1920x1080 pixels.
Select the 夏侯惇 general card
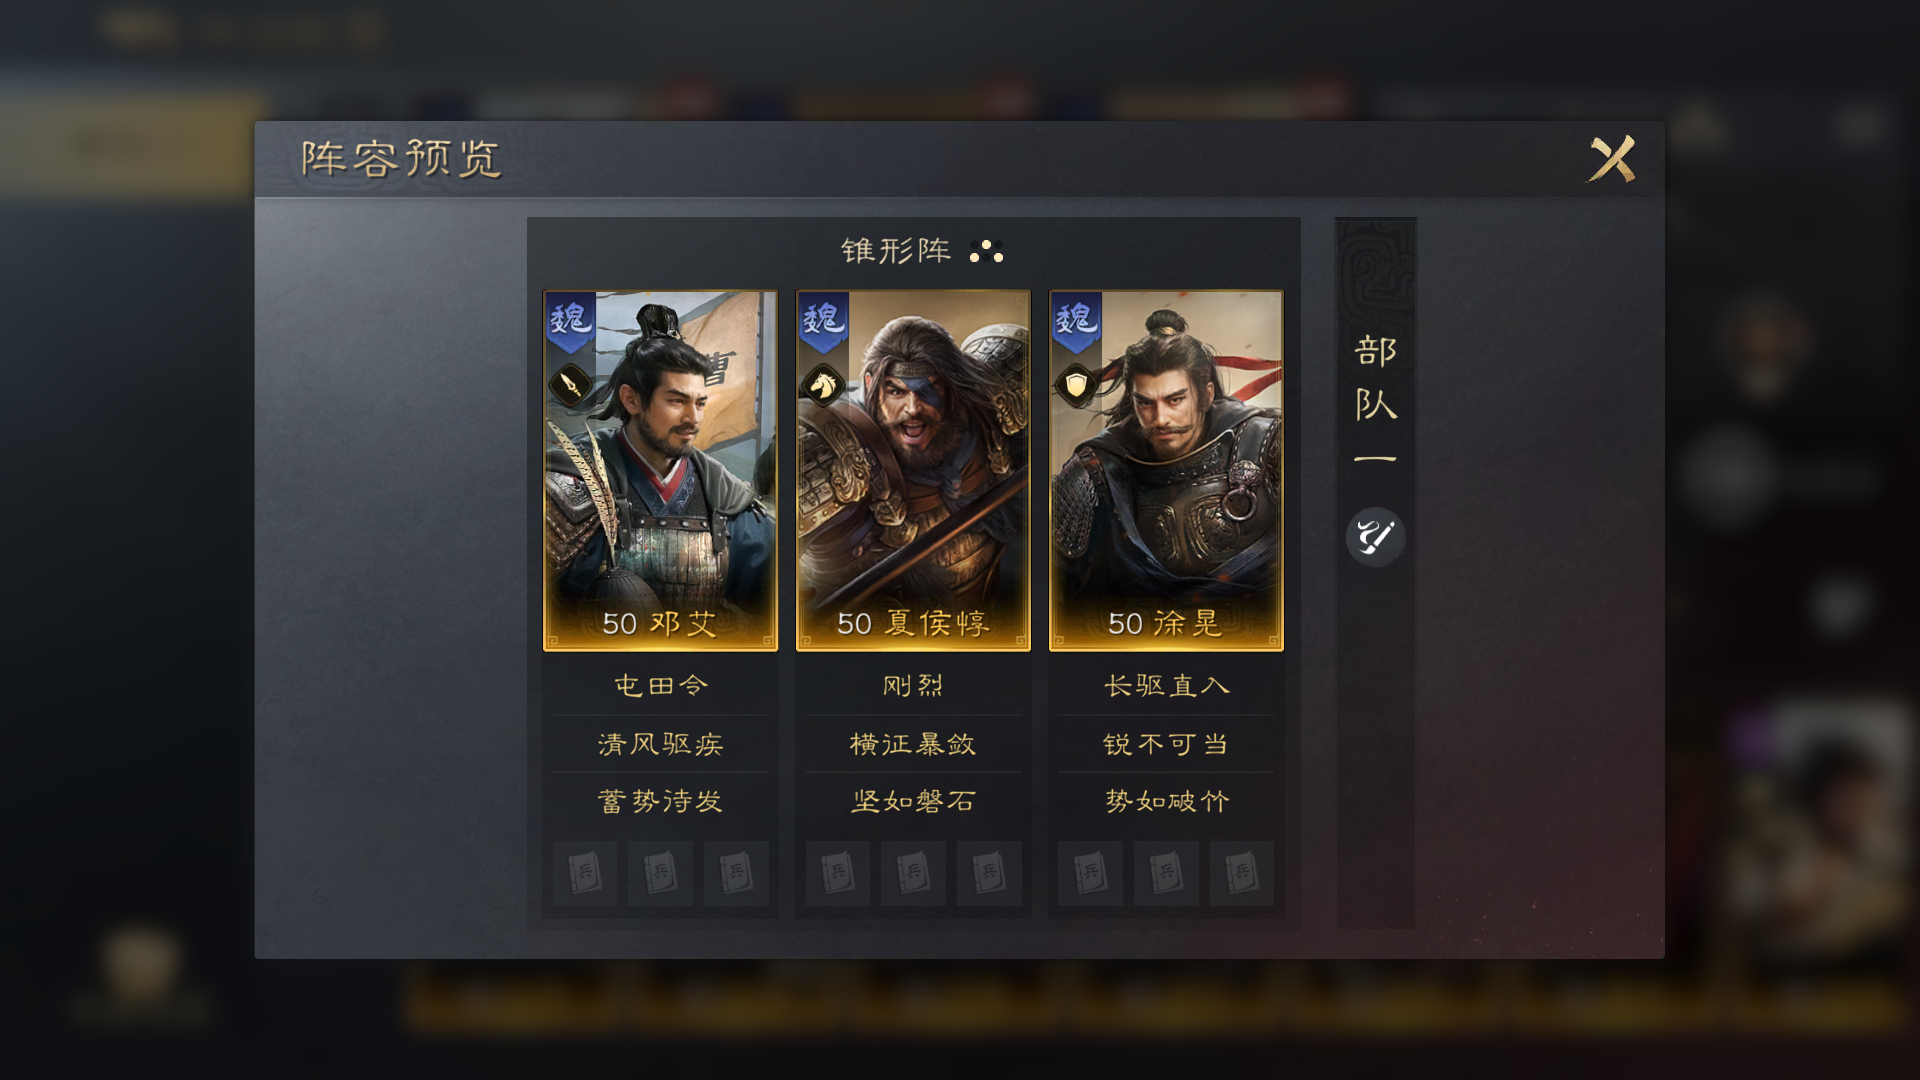(913, 471)
